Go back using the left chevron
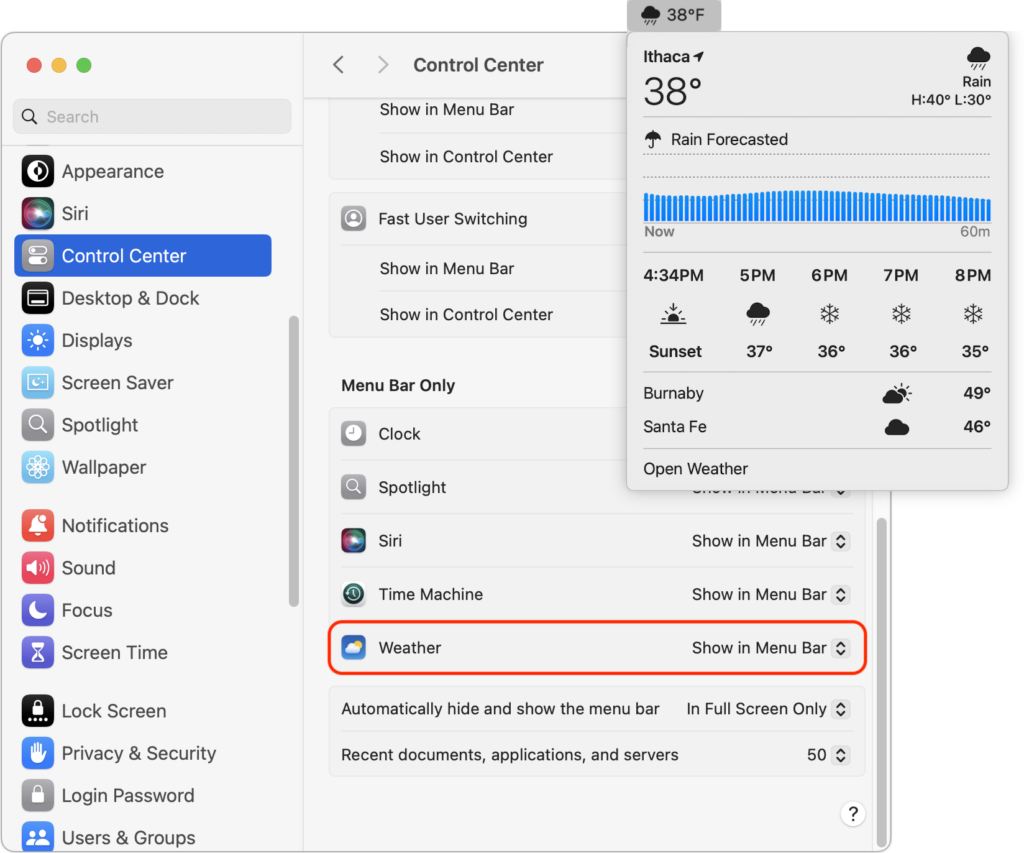This screenshot has width=1024, height=853. (338, 65)
